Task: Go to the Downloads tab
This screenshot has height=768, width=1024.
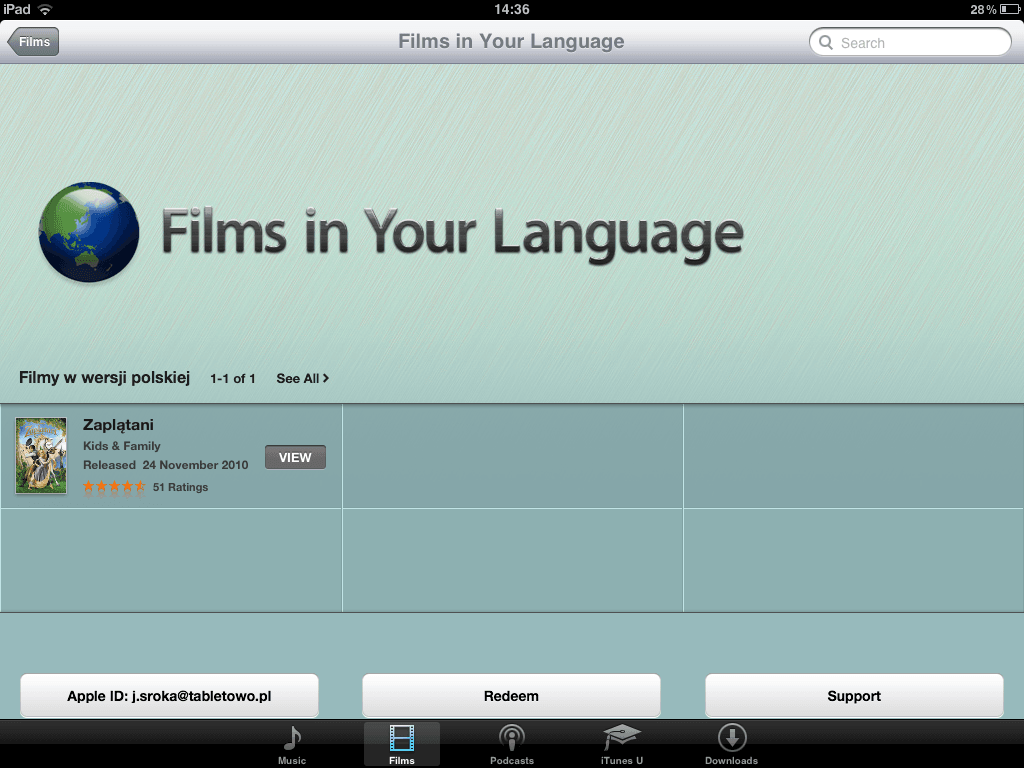Action: click(x=731, y=744)
